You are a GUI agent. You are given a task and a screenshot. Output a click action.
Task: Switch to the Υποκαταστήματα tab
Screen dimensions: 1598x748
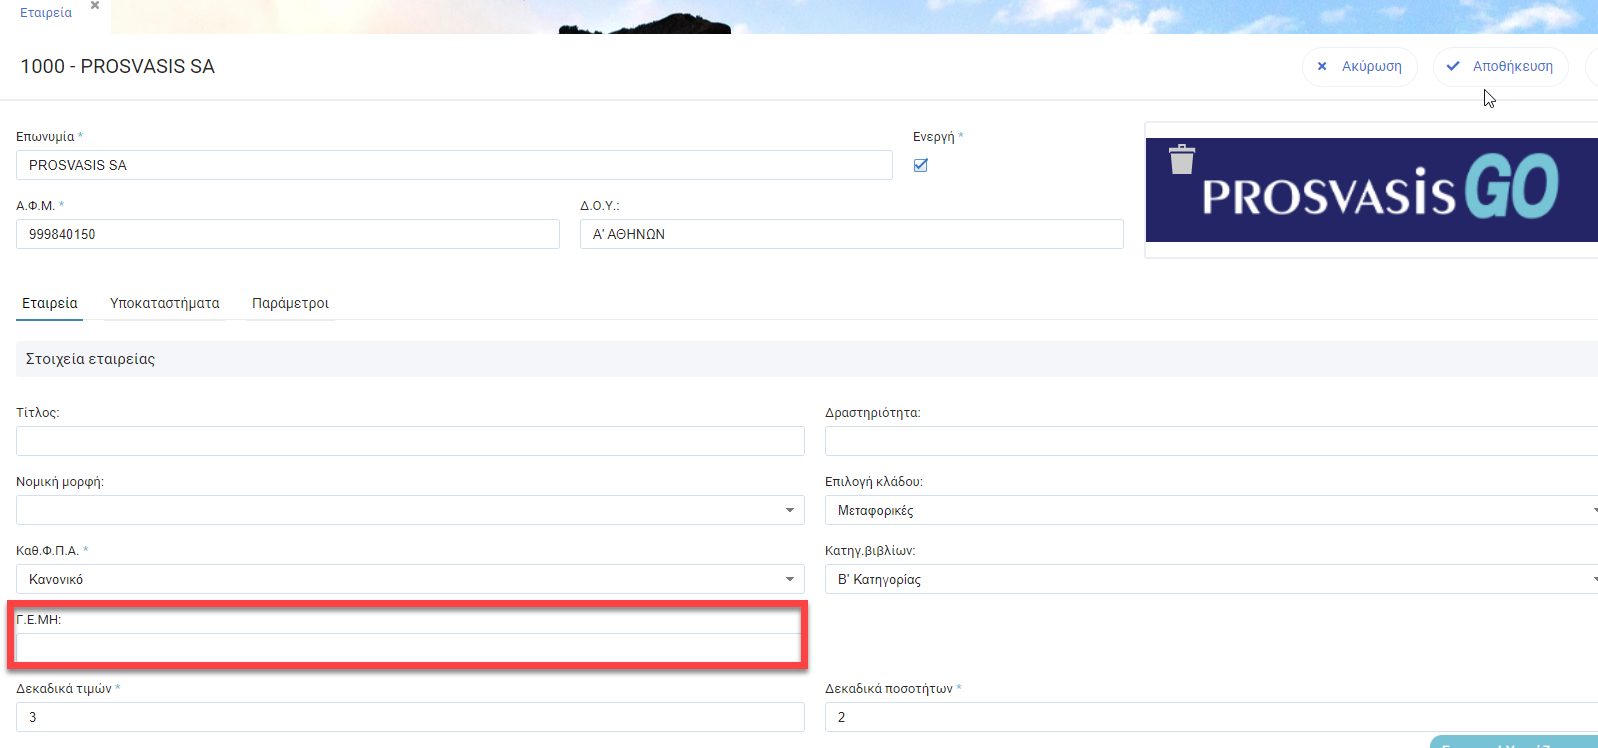(165, 303)
